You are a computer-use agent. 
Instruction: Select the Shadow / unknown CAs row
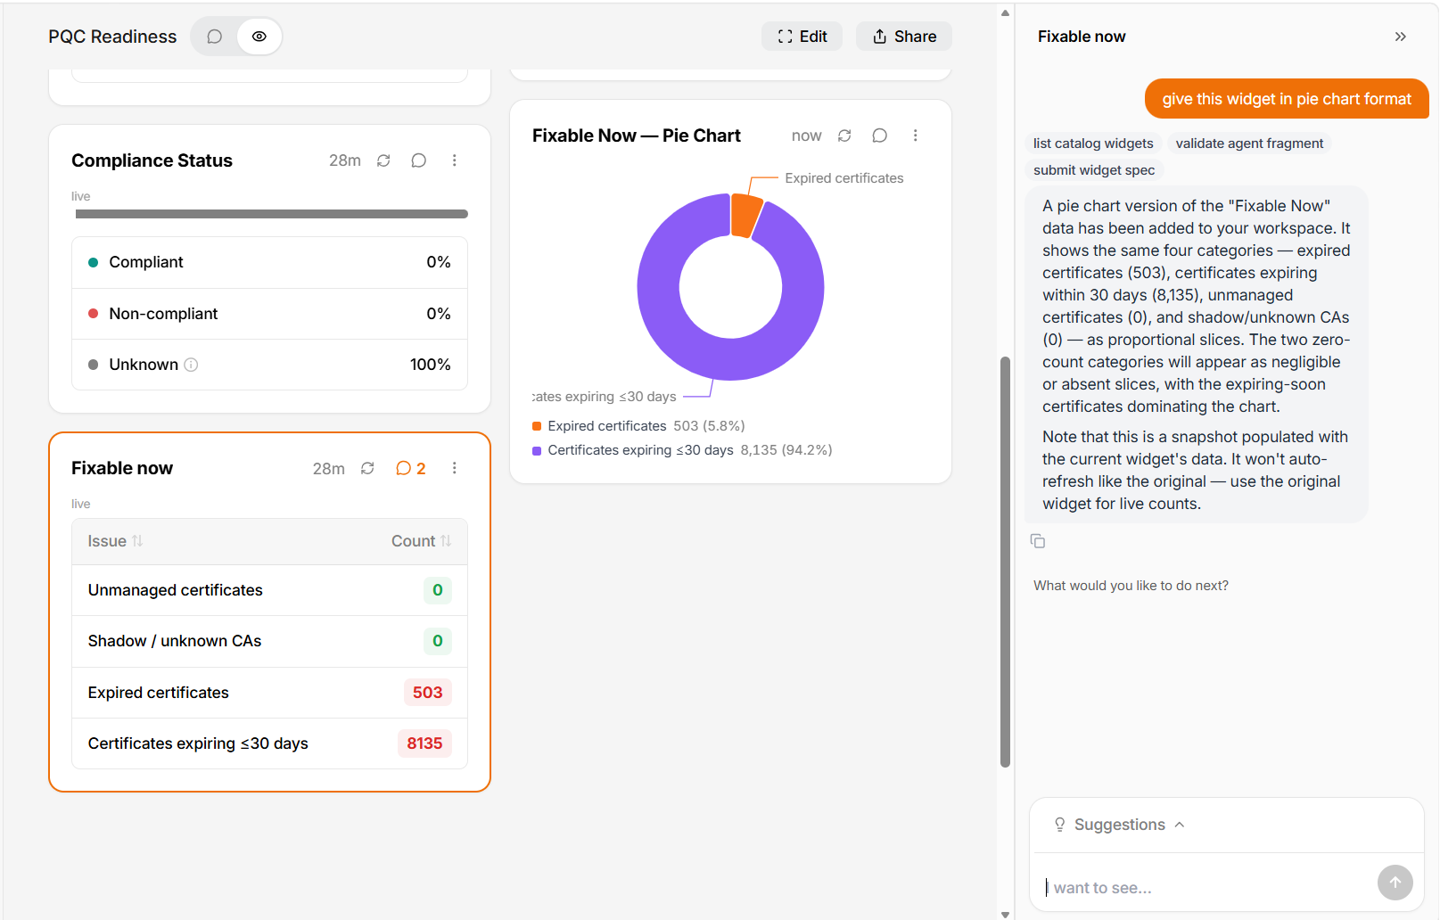[x=269, y=641]
